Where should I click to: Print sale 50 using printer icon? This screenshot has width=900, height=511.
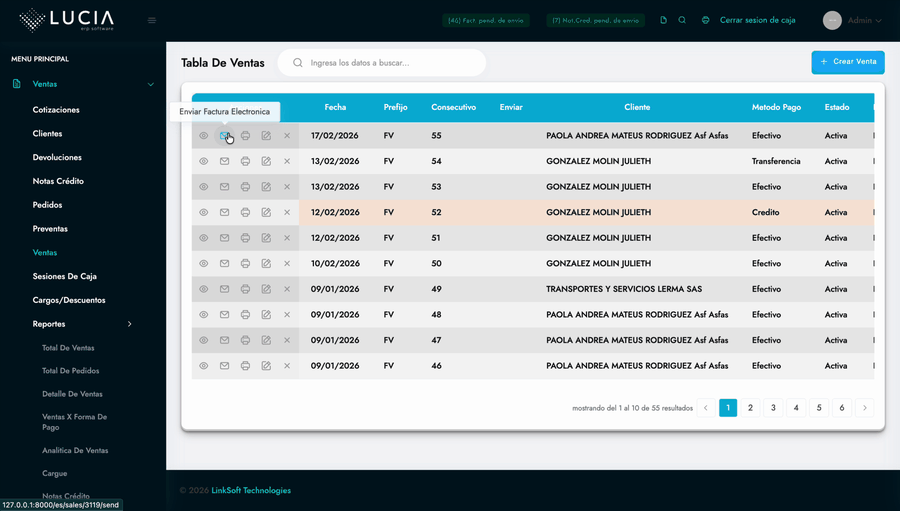click(245, 264)
